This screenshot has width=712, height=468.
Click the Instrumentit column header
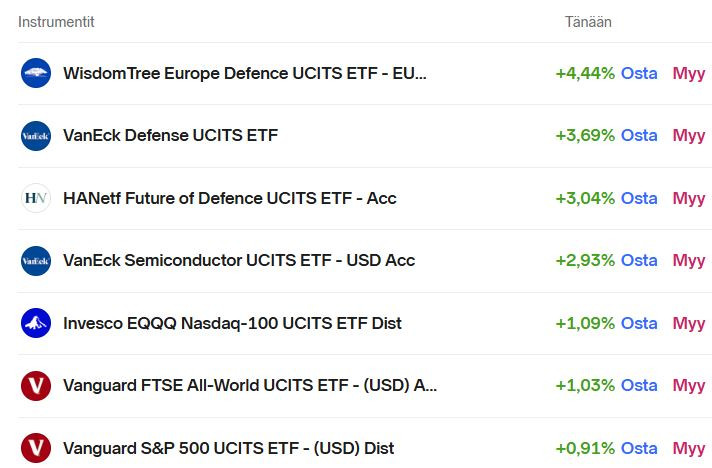(x=56, y=22)
